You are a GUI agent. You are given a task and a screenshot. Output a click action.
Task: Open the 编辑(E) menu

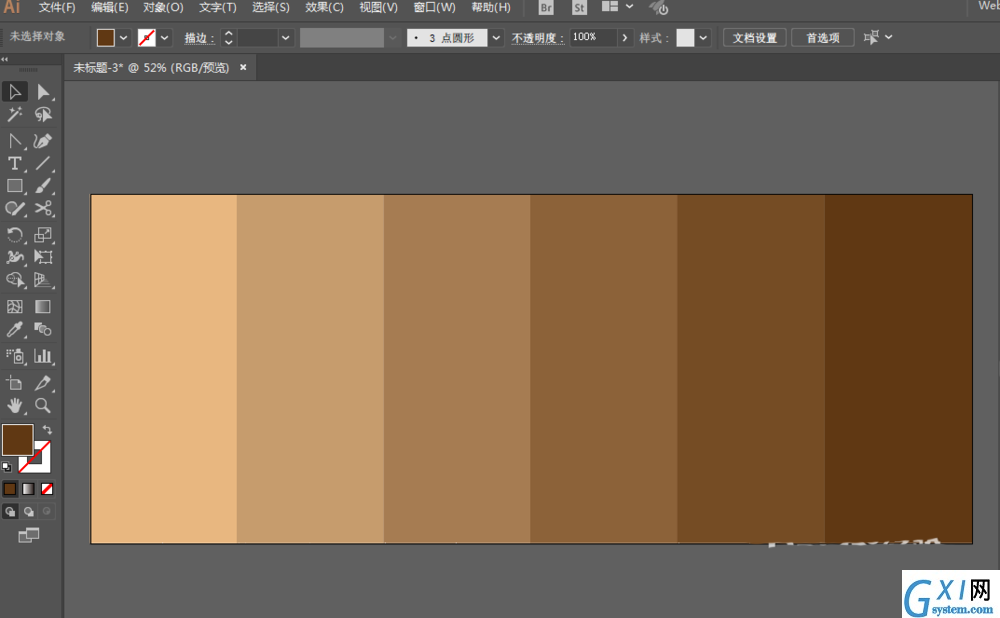click(x=110, y=8)
